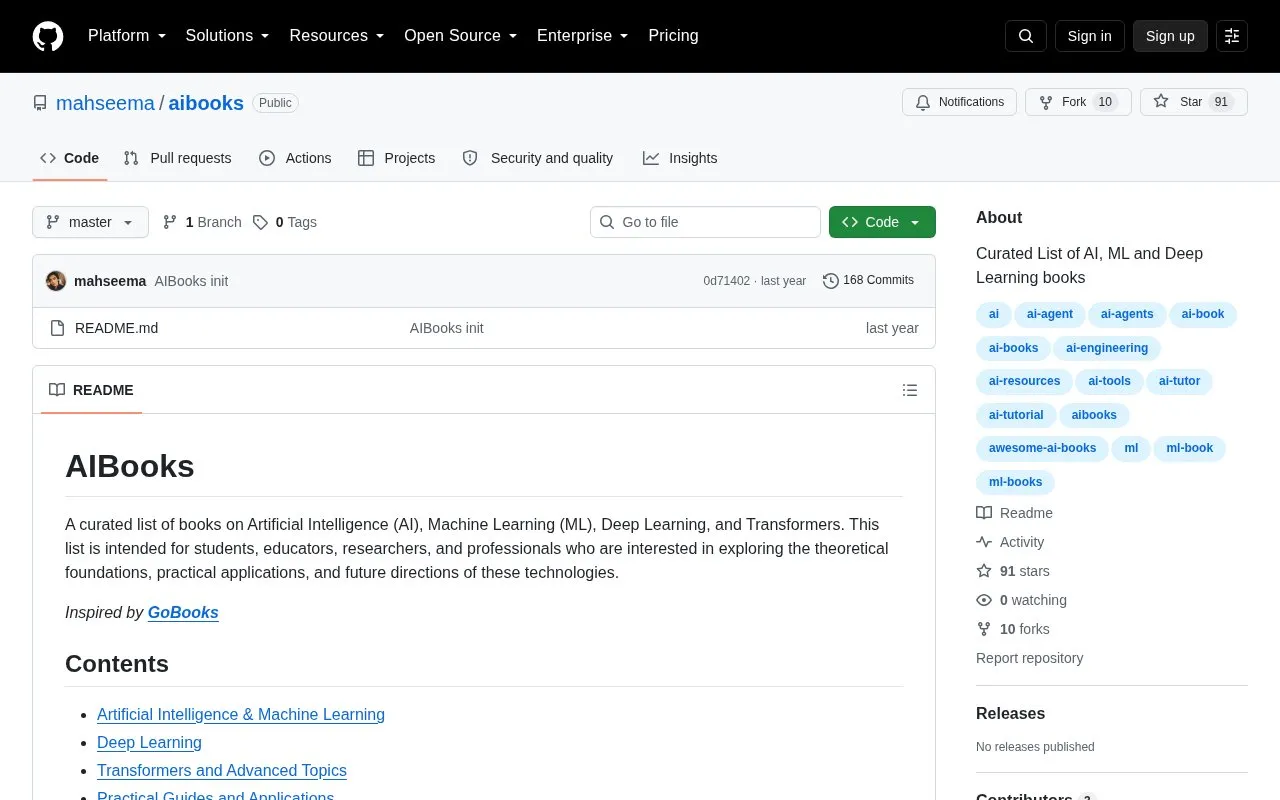Open Deep Learning contents link
The height and width of the screenshot is (800, 1280).
pos(149,742)
